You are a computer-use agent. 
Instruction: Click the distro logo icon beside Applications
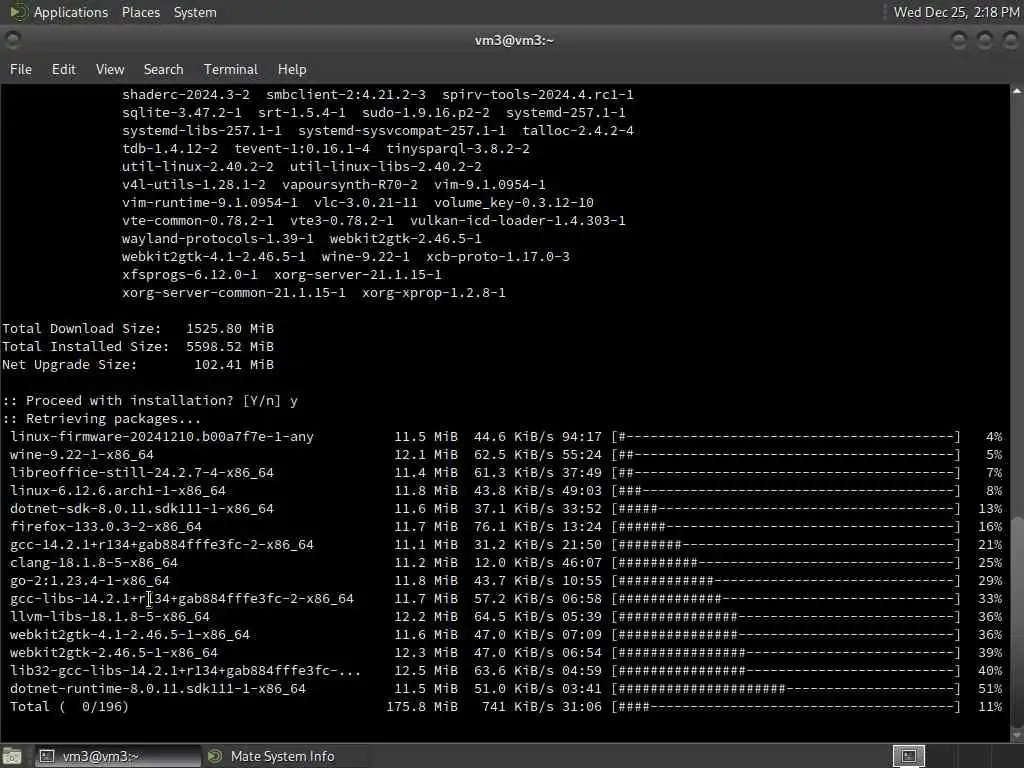pyautogui.click(x=18, y=12)
